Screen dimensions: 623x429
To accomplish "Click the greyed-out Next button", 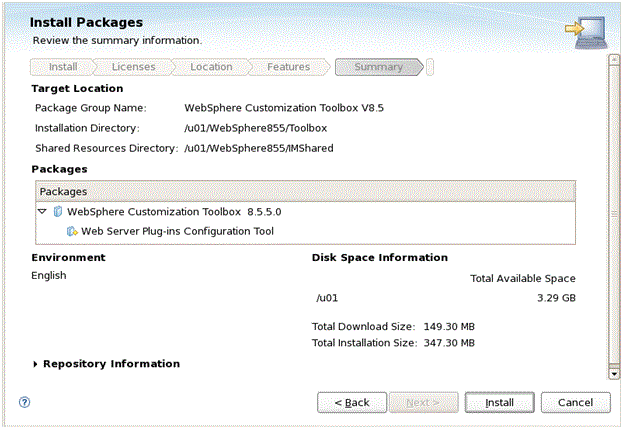I will pos(424,402).
